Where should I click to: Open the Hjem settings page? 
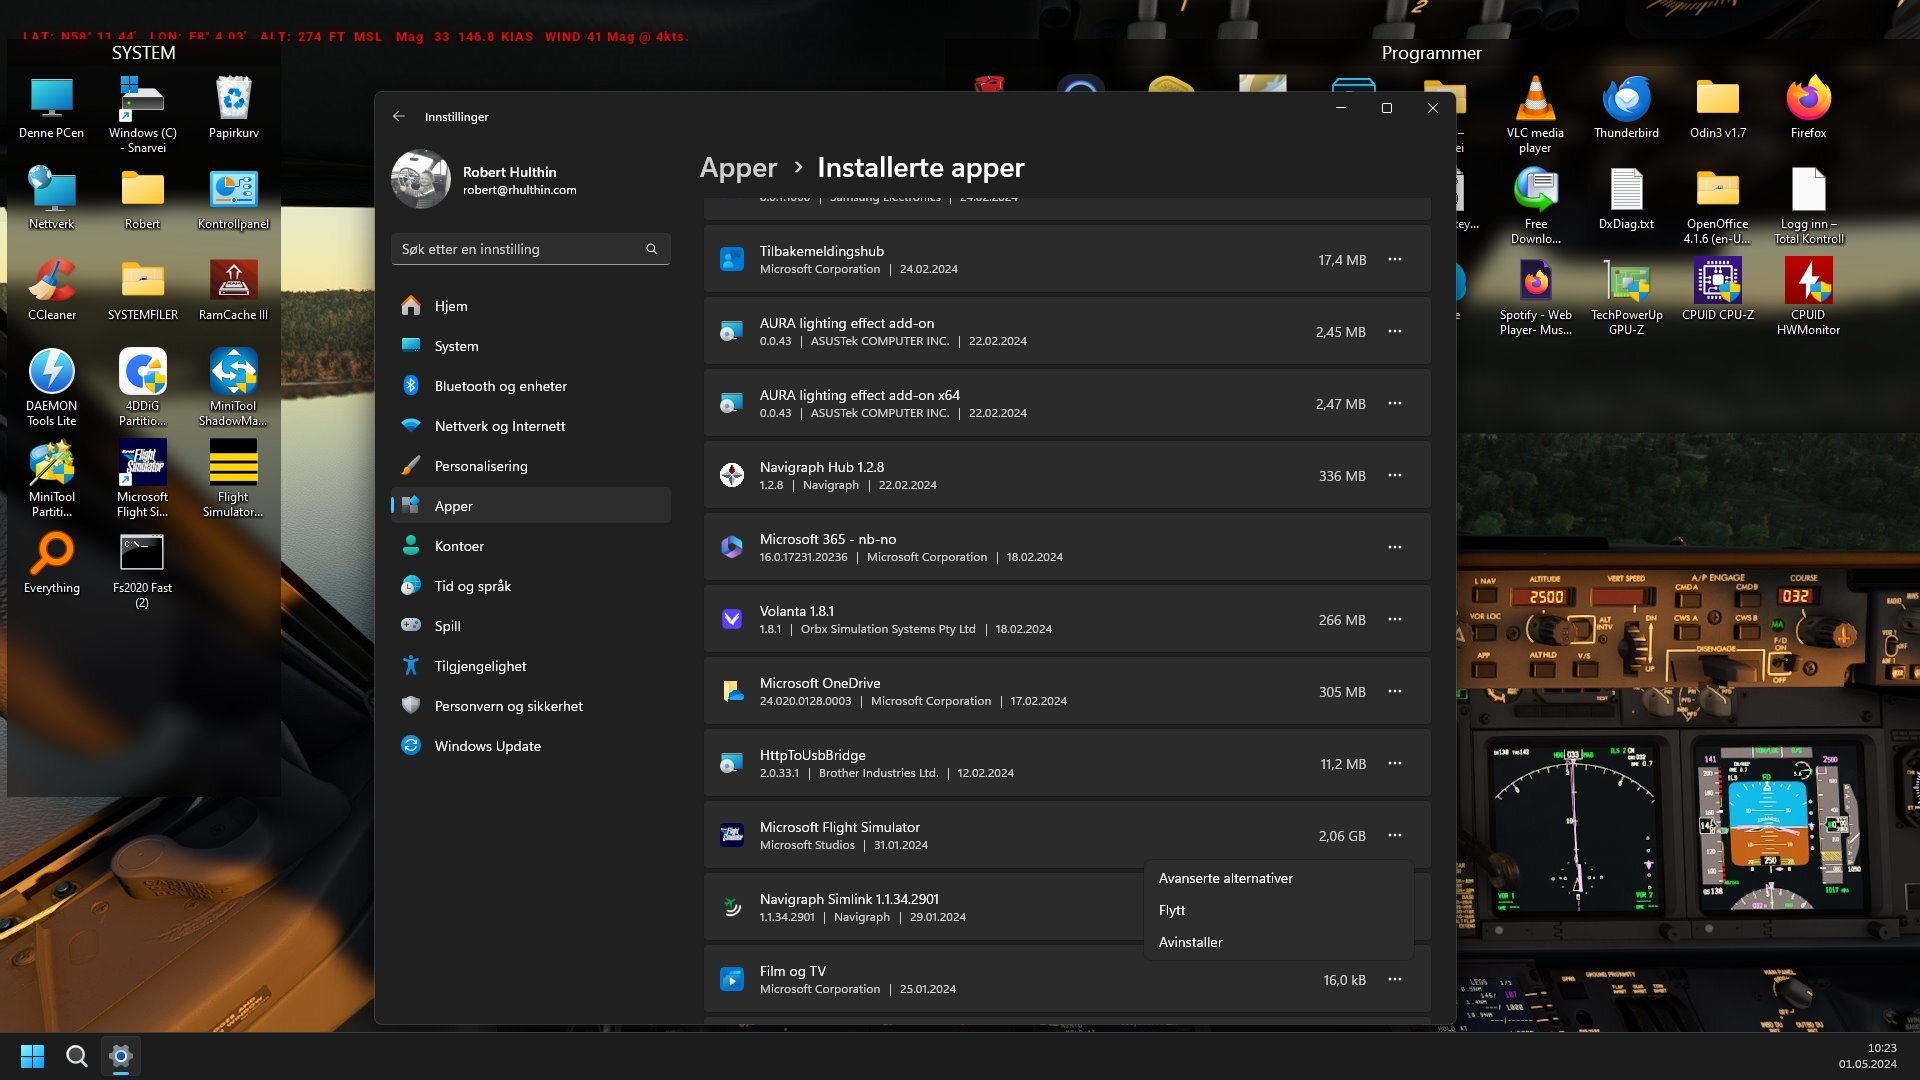pos(530,306)
